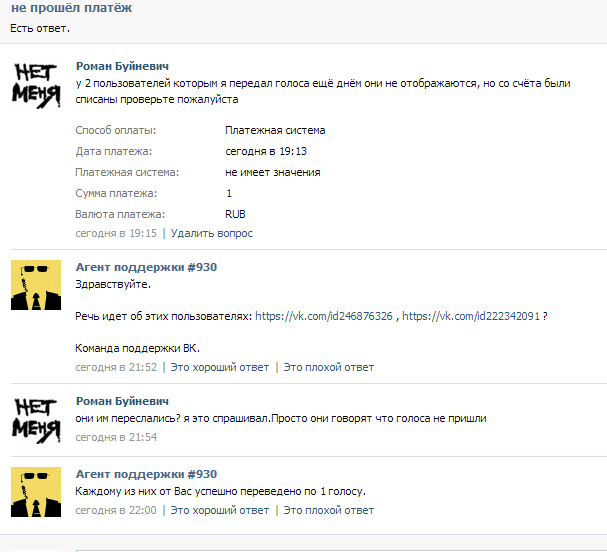Open Роман Буйневич profile from first message

coord(122,66)
